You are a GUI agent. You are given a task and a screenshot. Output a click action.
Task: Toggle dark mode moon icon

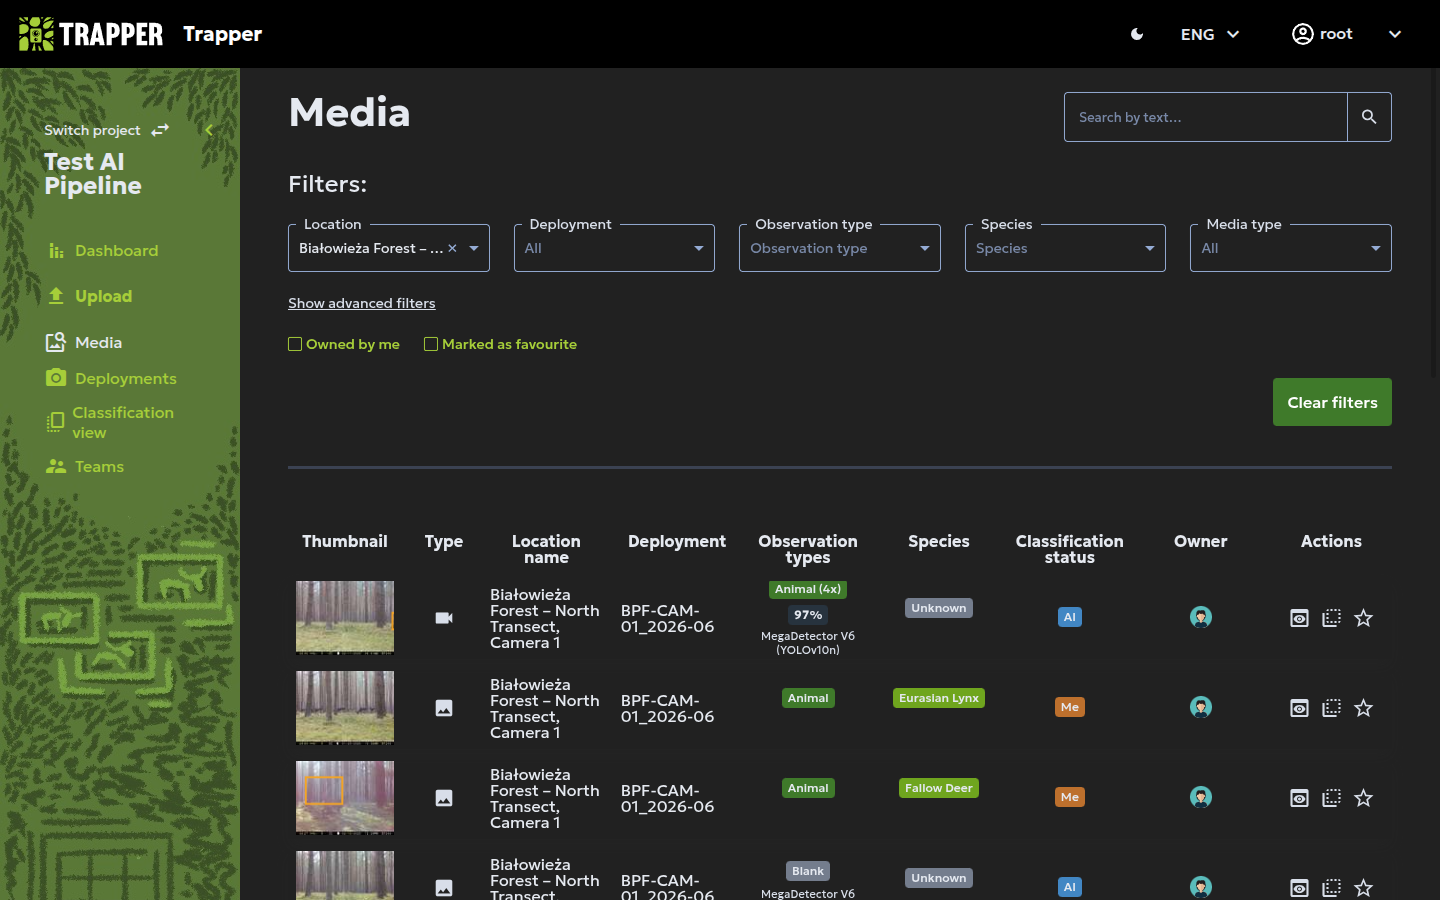(x=1137, y=34)
